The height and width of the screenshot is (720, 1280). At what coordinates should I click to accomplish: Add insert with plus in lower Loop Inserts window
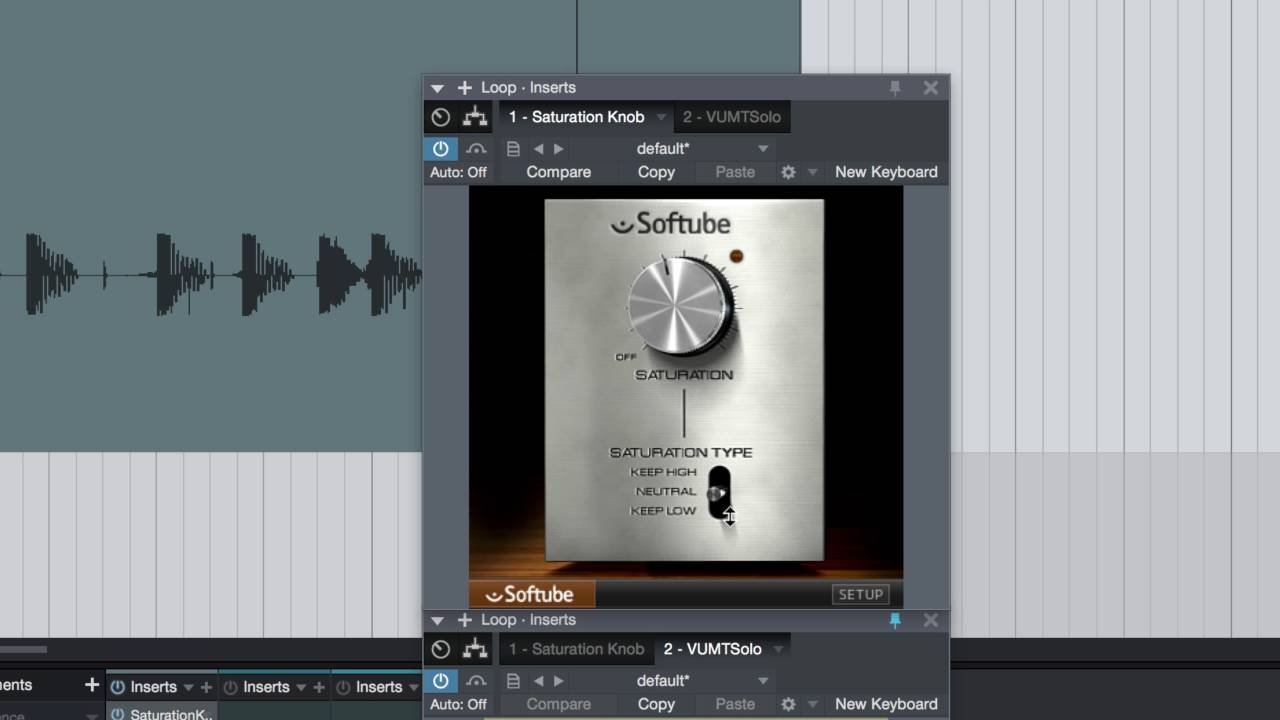pyautogui.click(x=464, y=620)
